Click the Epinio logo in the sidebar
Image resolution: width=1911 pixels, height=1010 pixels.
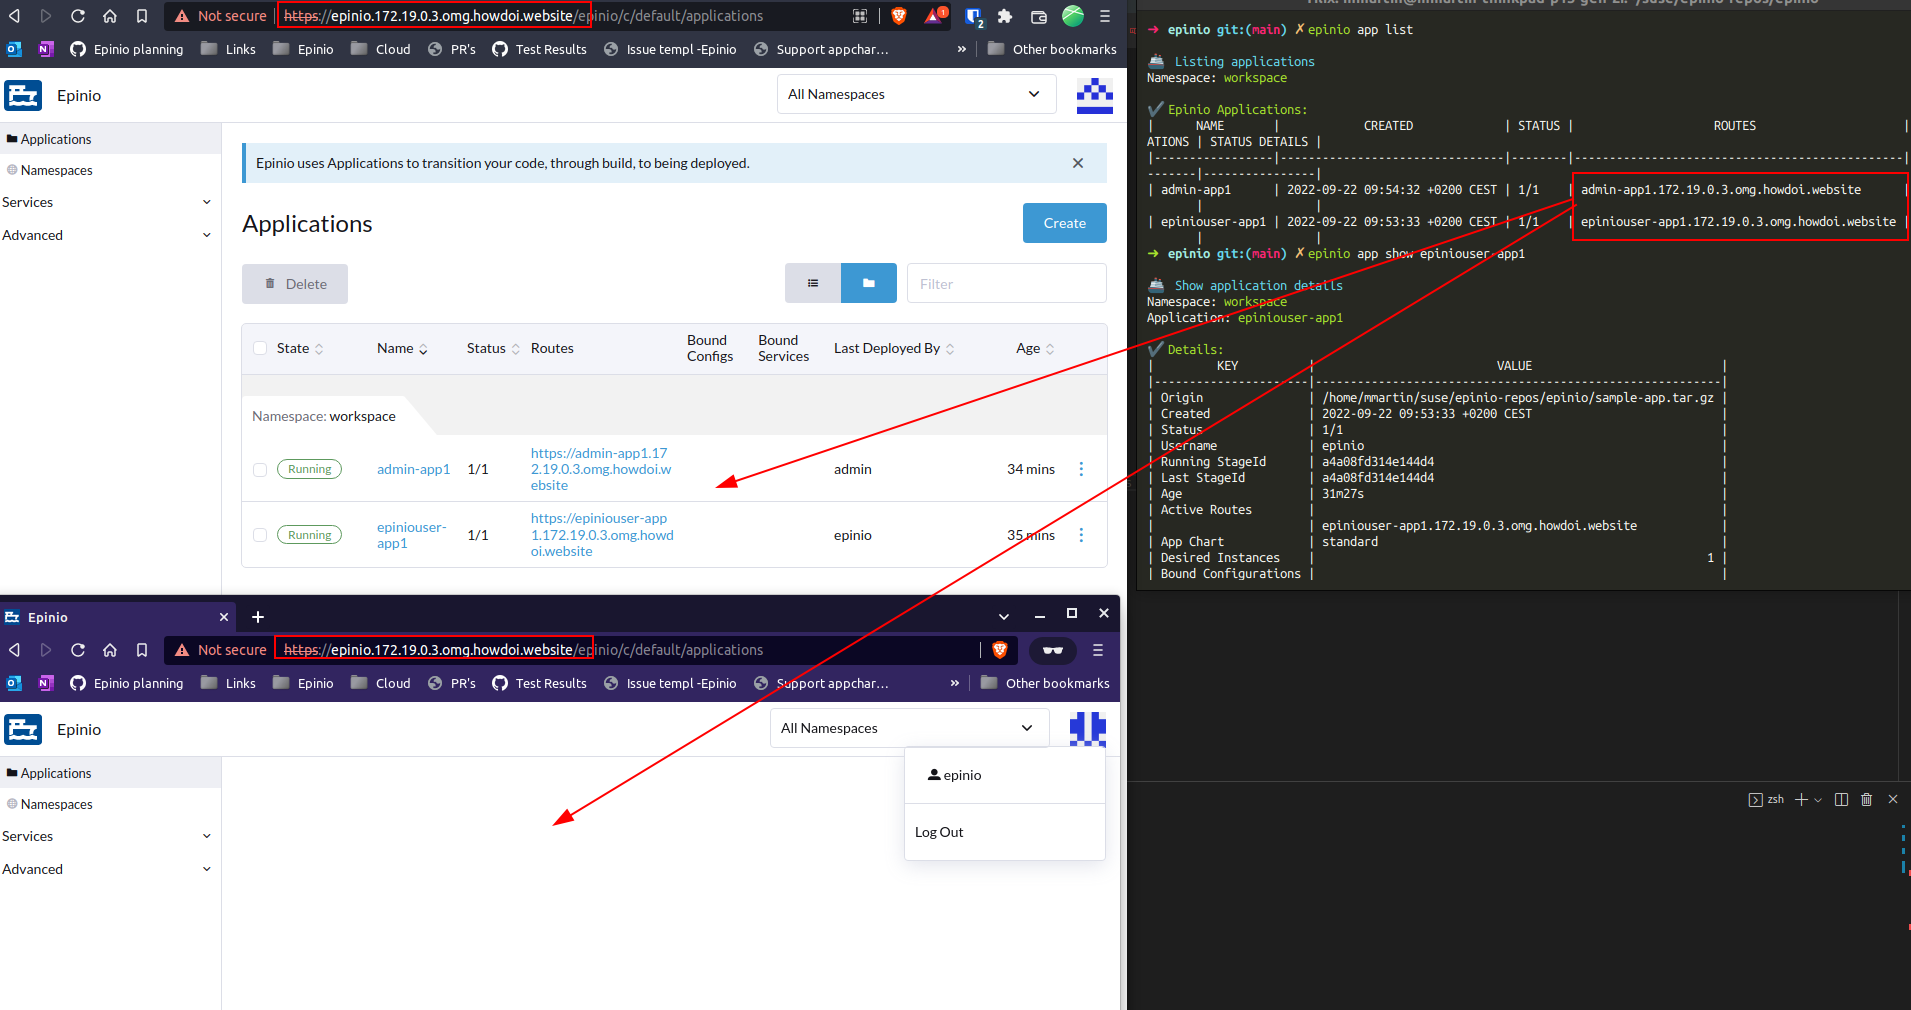pos(23,95)
